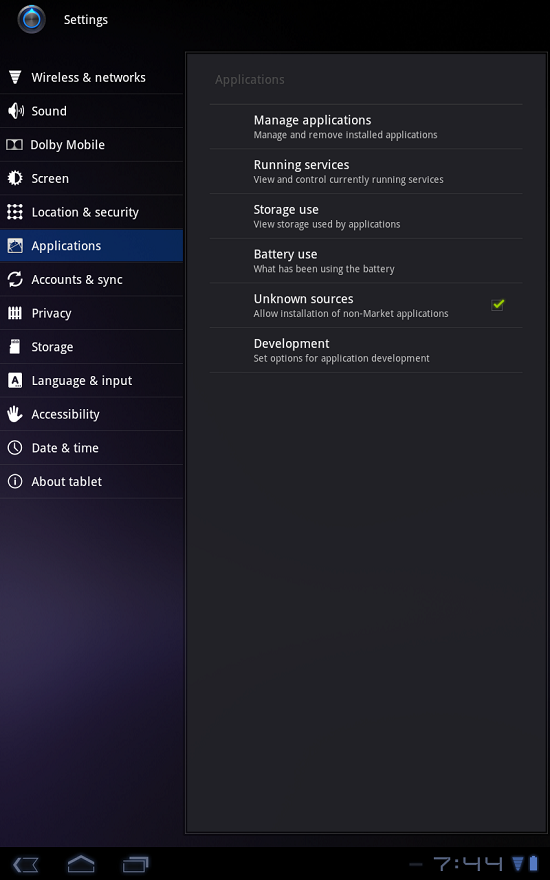The image size is (550, 880).
Task: Tap the 7:44 clock in system bar
Action: tap(468, 864)
